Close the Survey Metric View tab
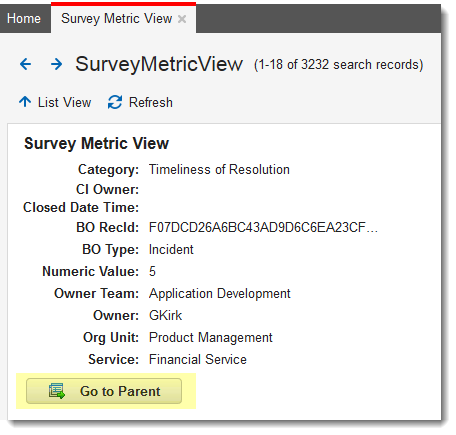The height and width of the screenshot is (435, 456). pyautogui.click(x=182, y=19)
